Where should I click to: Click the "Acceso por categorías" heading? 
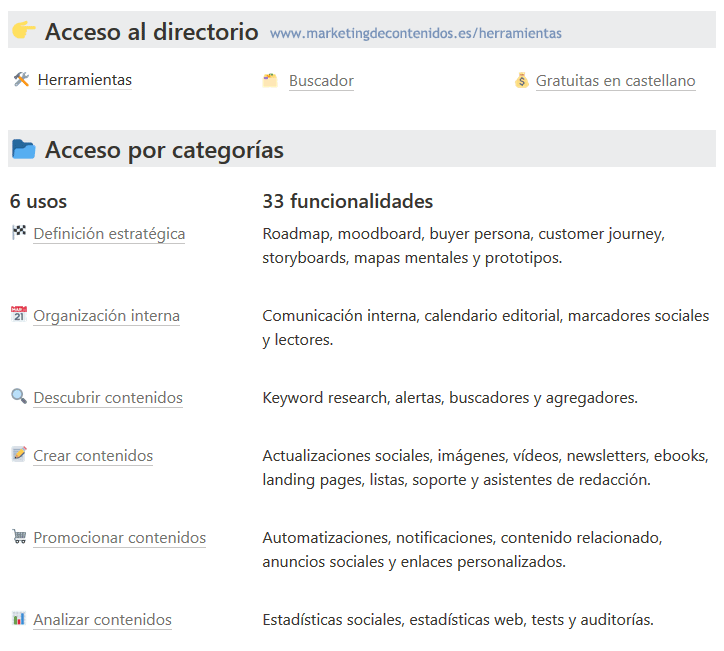tap(164, 151)
